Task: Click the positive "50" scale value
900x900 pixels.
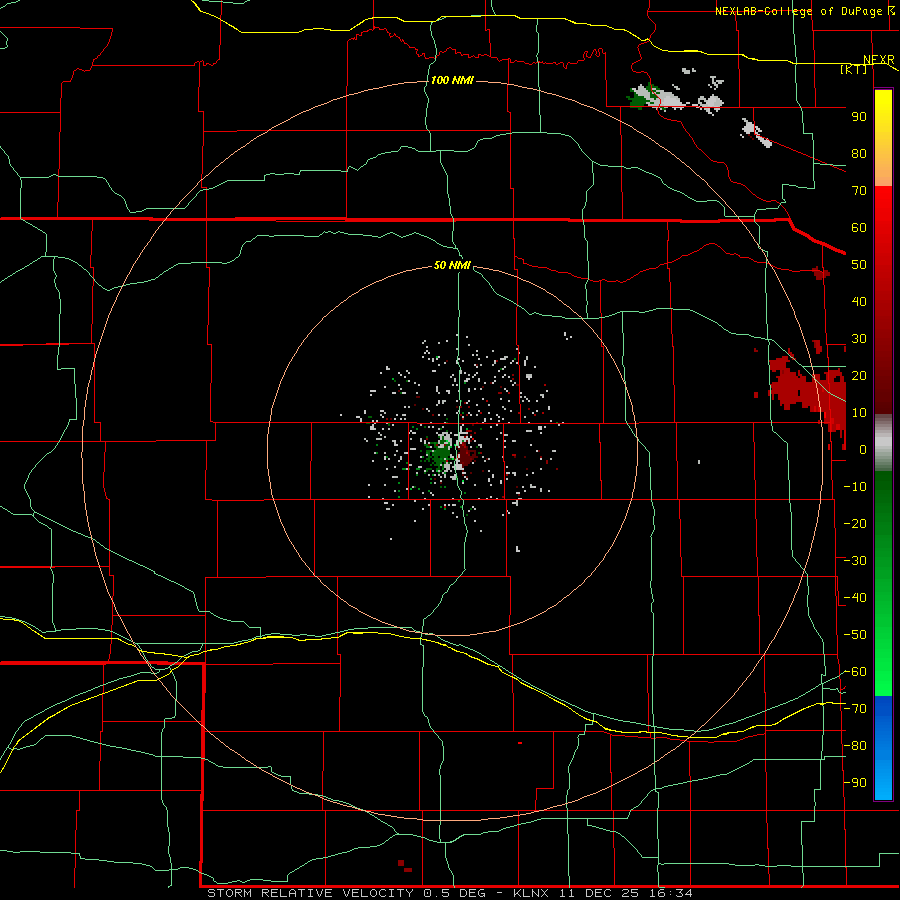Action: tap(859, 265)
